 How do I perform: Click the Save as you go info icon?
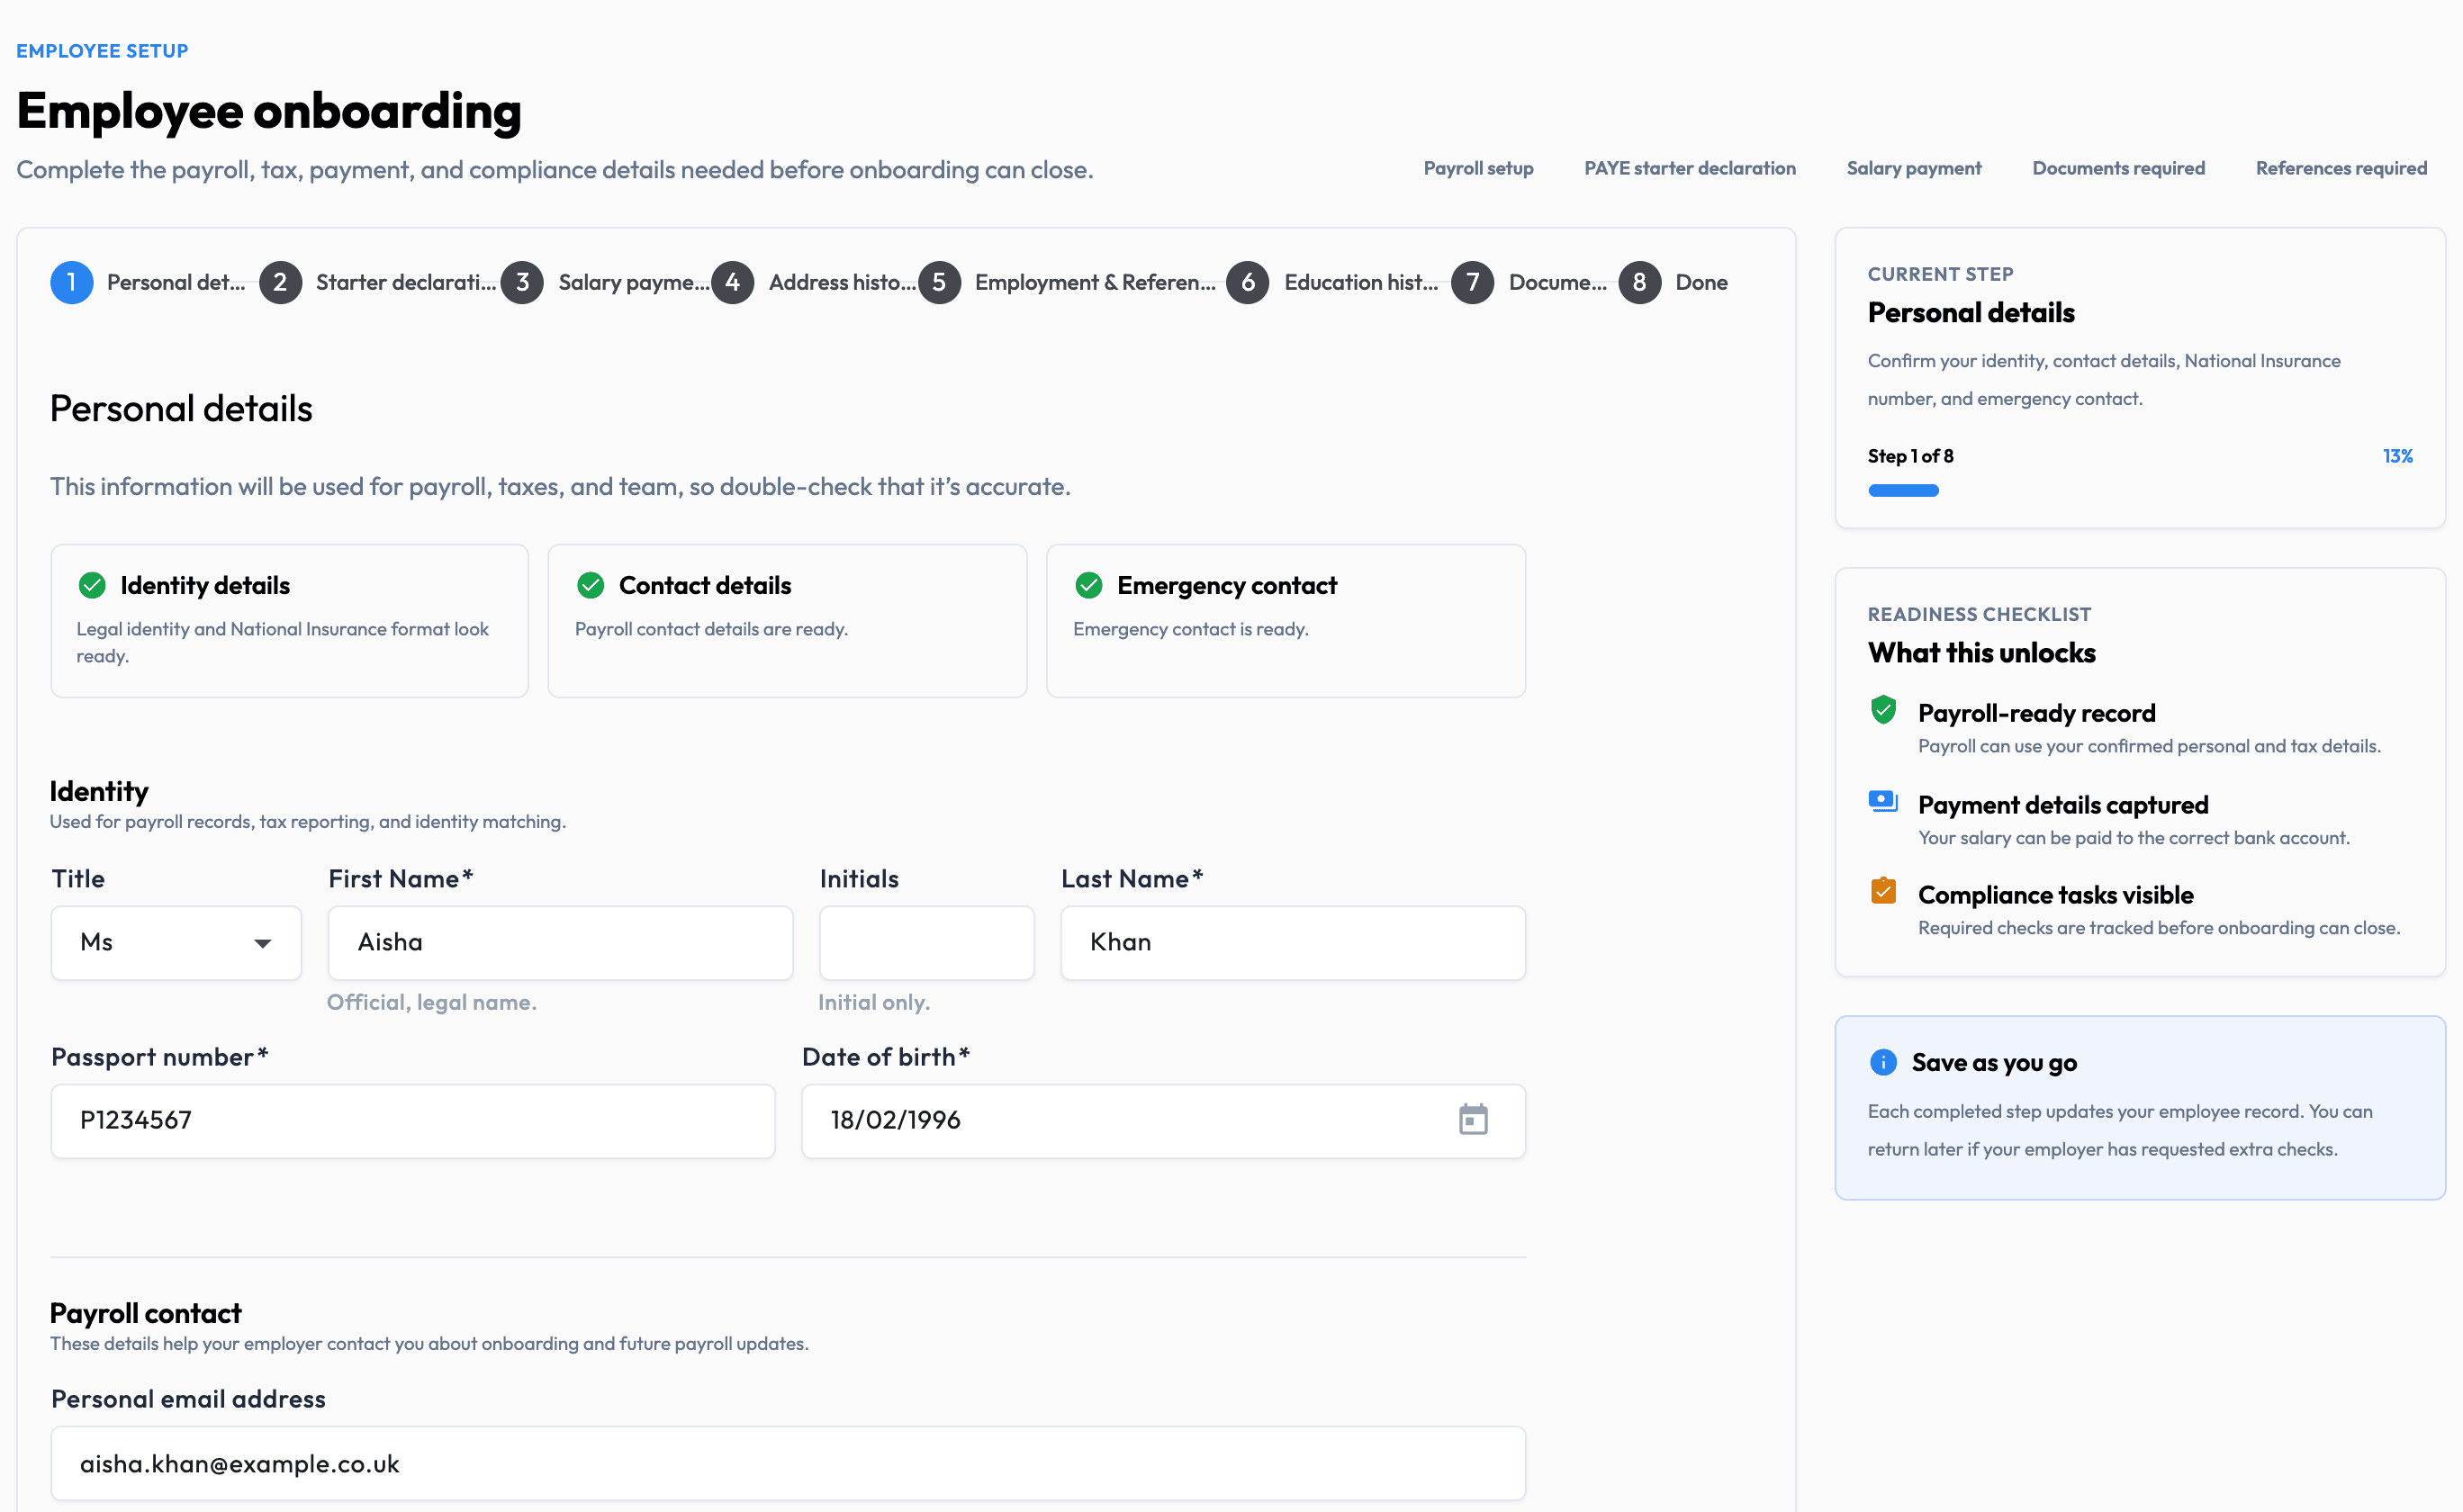pos(1883,1062)
